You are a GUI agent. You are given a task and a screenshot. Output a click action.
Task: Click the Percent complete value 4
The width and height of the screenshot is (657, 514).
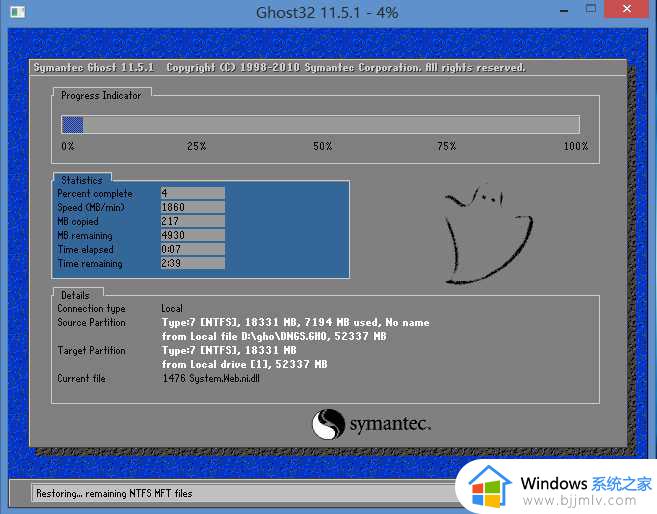coord(193,193)
